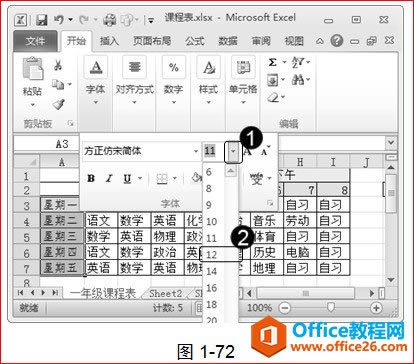Click the Select All corner button
Viewport: 414px width, 364px height.
coord(27,162)
